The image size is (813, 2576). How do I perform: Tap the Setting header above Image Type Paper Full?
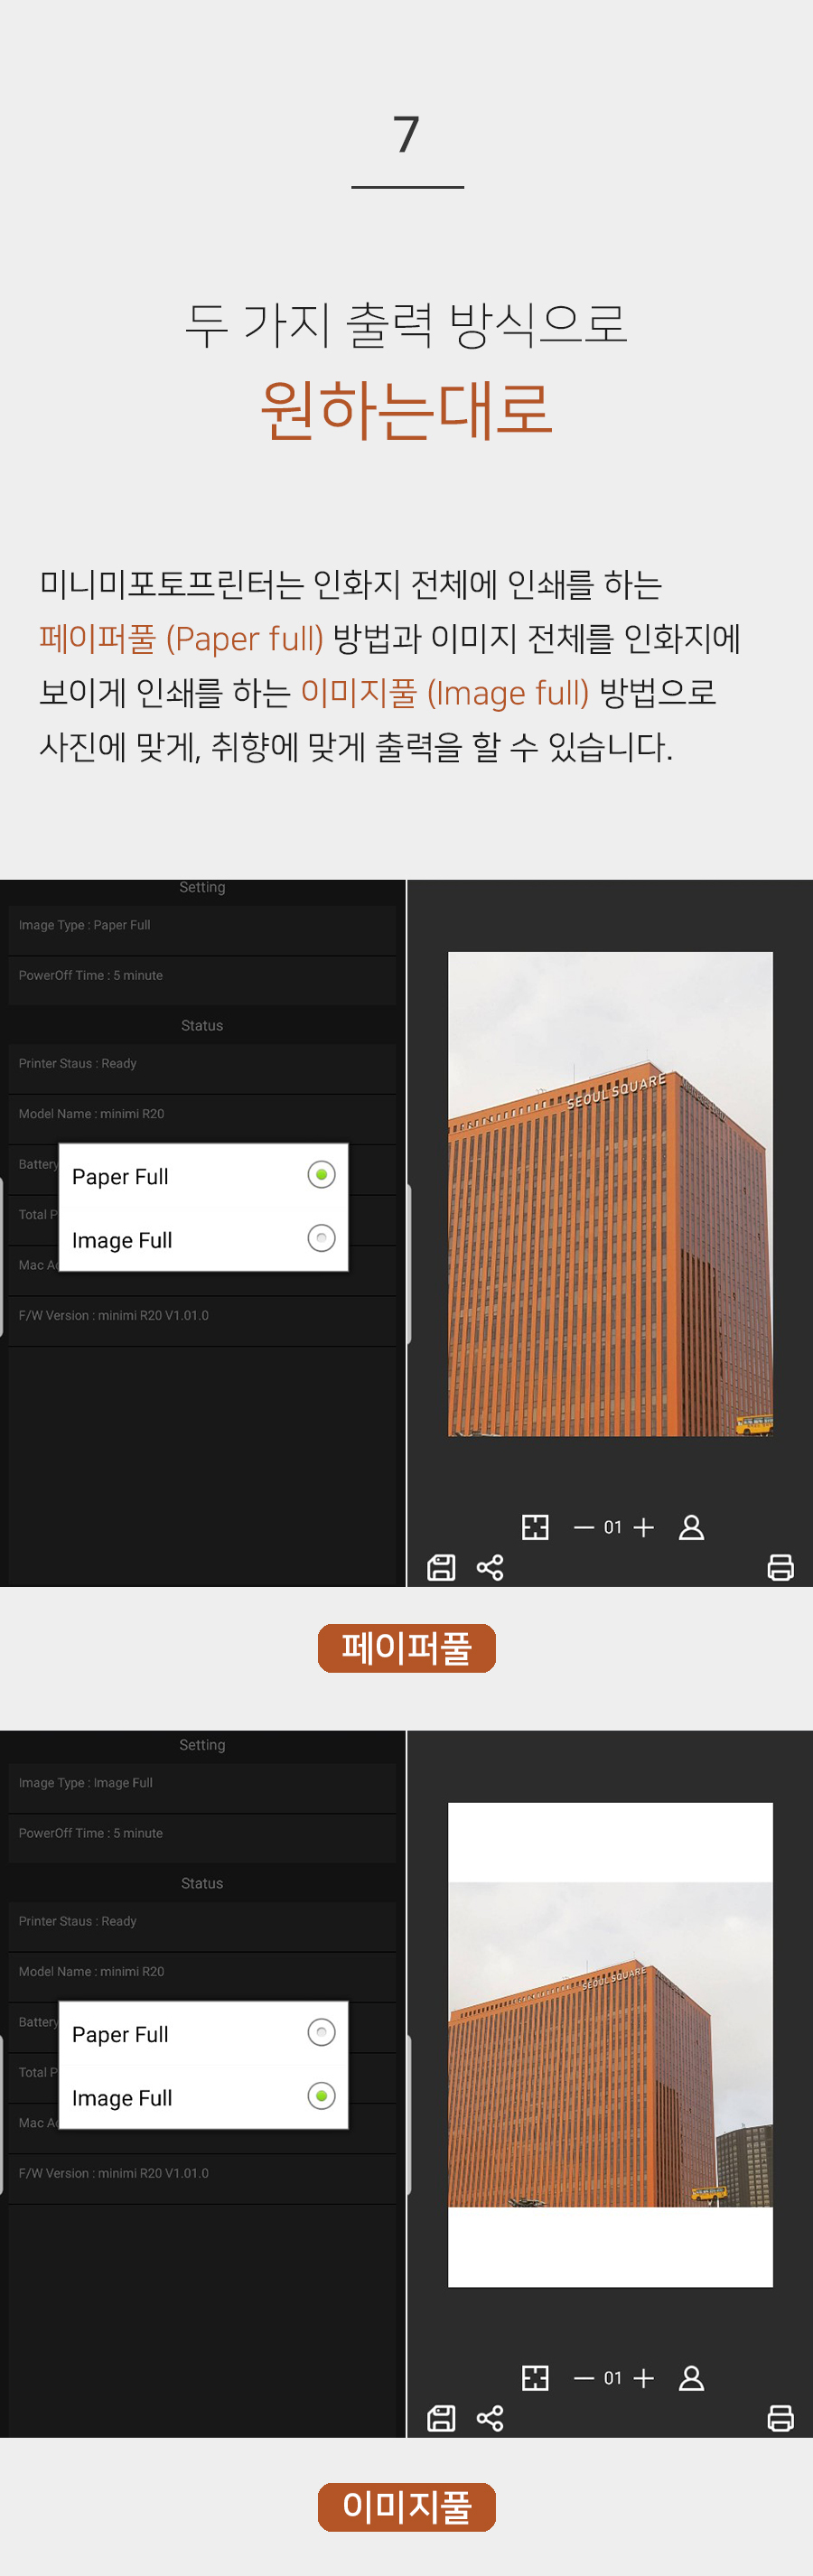(202, 887)
